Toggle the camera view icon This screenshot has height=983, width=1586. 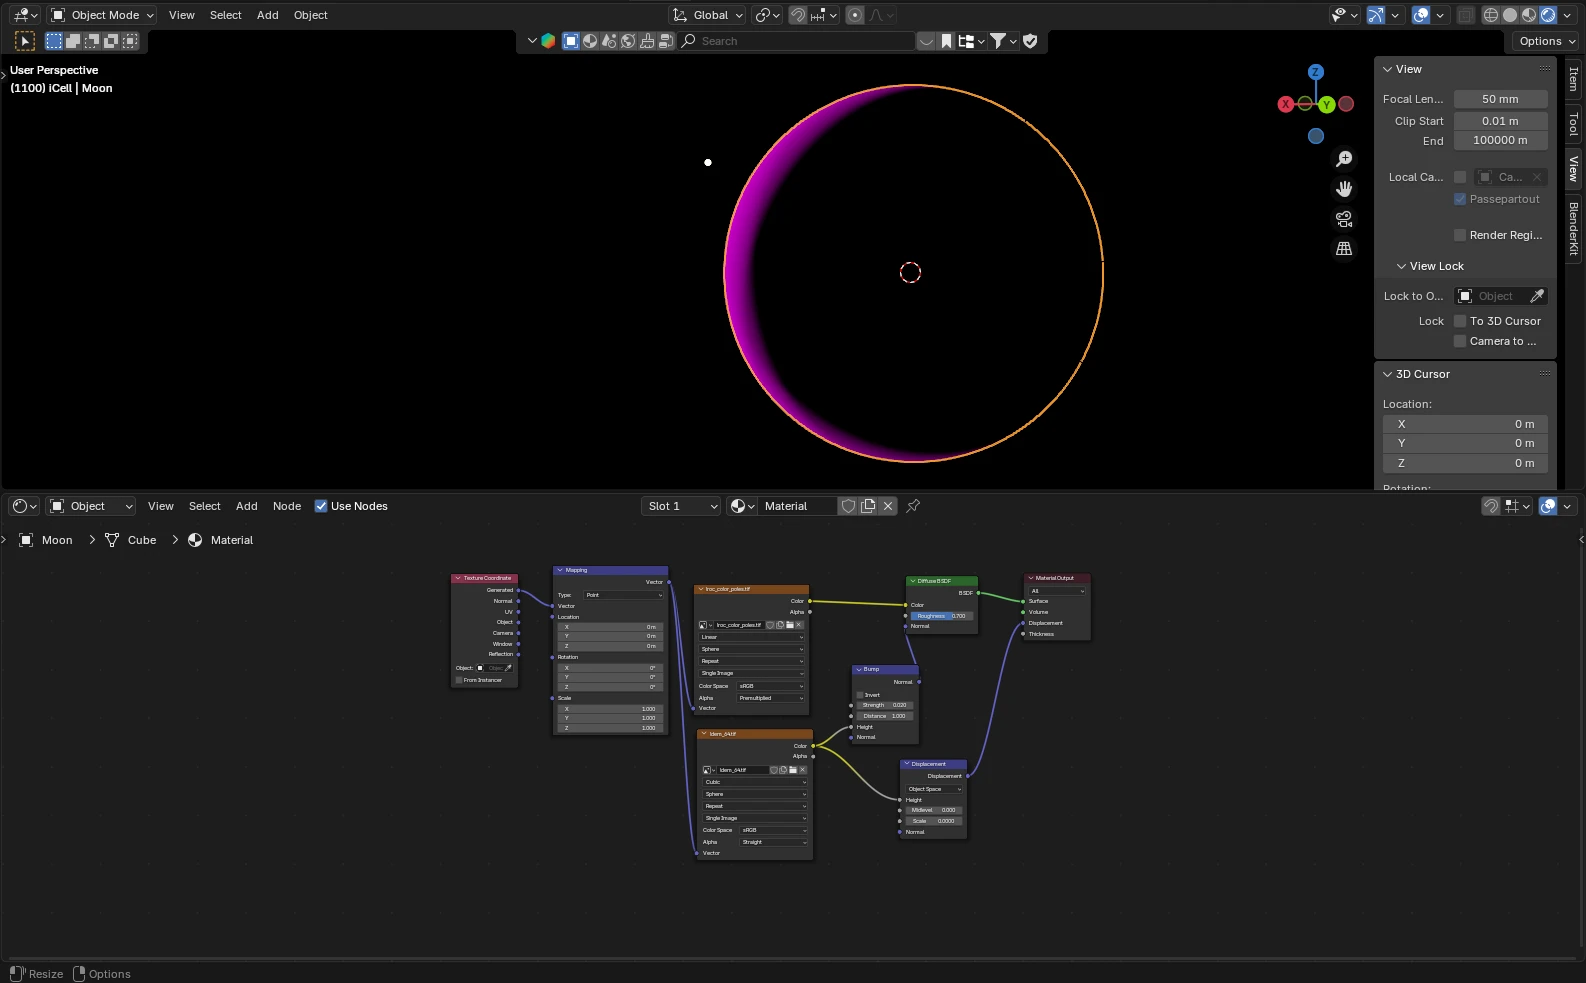[x=1344, y=219]
